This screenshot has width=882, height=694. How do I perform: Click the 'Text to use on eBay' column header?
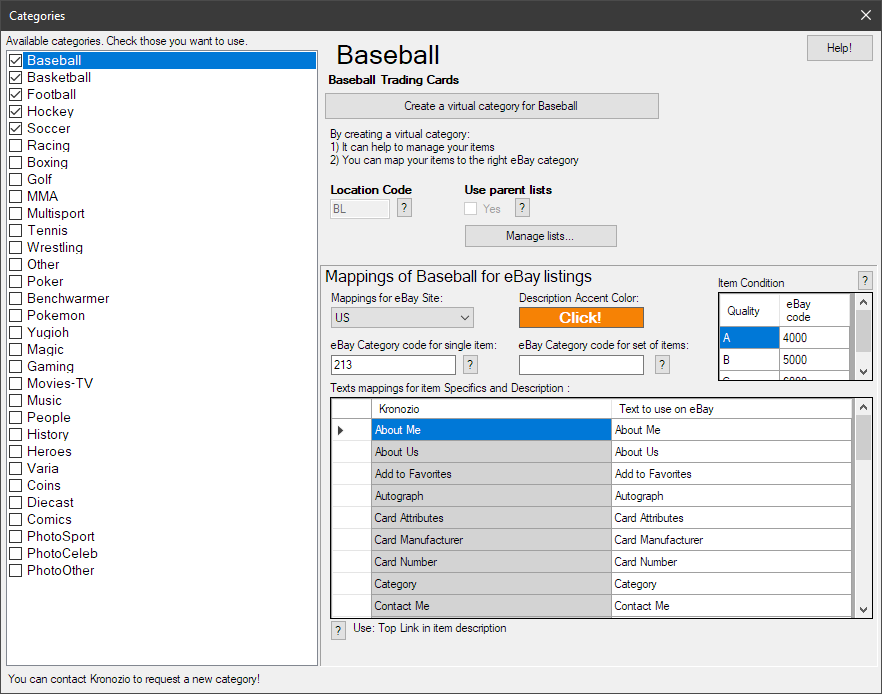731,409
